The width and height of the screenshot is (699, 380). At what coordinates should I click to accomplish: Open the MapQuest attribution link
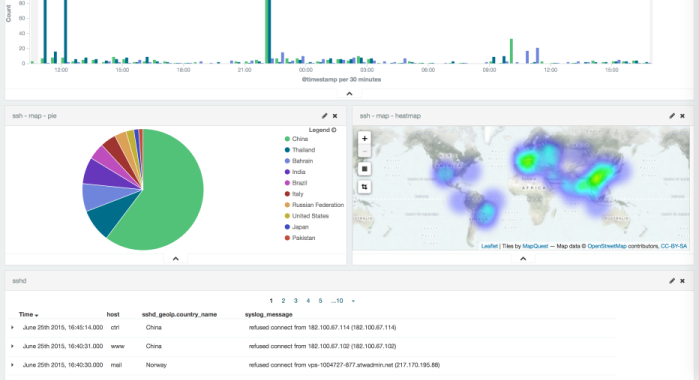535,246
